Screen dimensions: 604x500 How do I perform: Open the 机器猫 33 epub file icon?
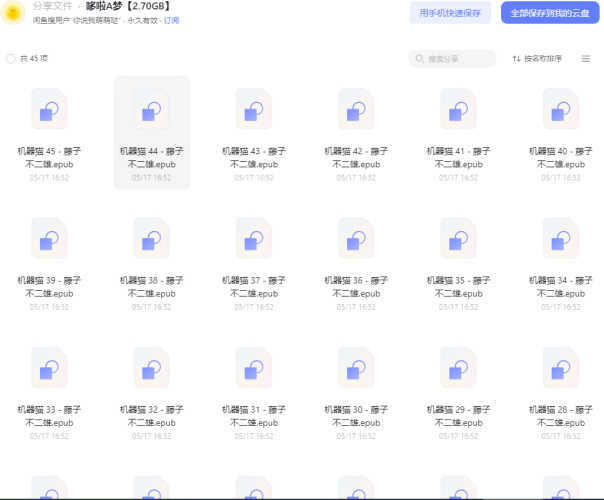(x=49, y=367)
